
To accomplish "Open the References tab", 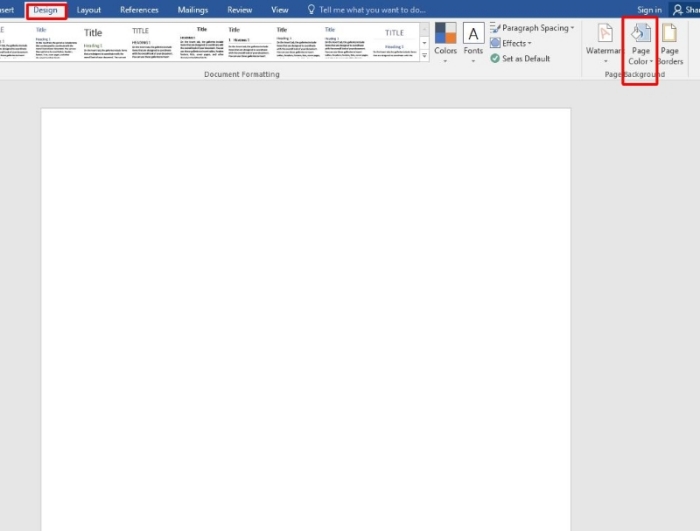I will (x=139, y=10).
